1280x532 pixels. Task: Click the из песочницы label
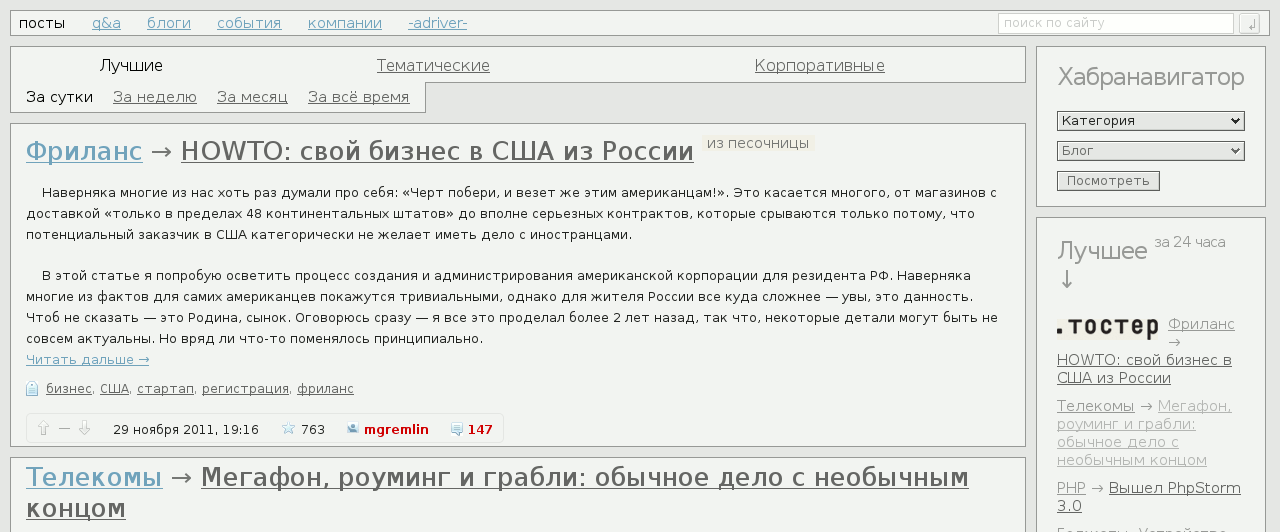coord(758,143)
